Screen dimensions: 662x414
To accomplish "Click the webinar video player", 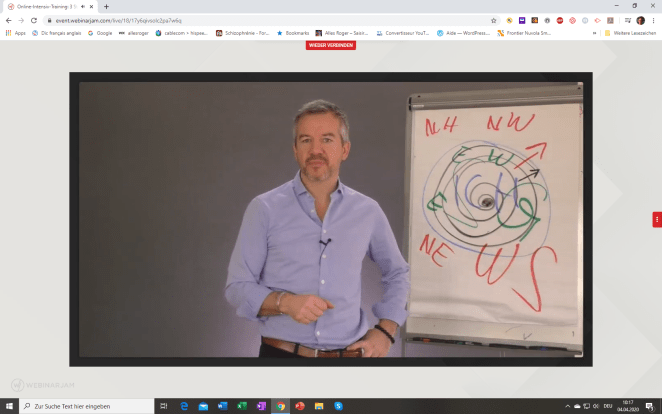I will pyautogui.click(x=330, y=220).
